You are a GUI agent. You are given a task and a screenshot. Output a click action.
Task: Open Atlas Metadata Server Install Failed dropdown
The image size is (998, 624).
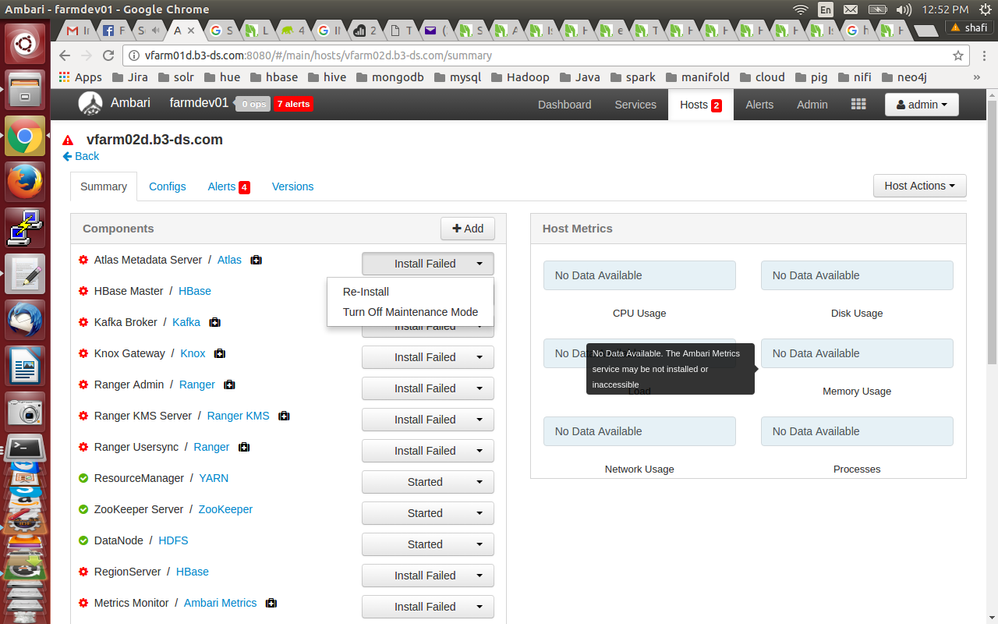(x=428, y=264)
